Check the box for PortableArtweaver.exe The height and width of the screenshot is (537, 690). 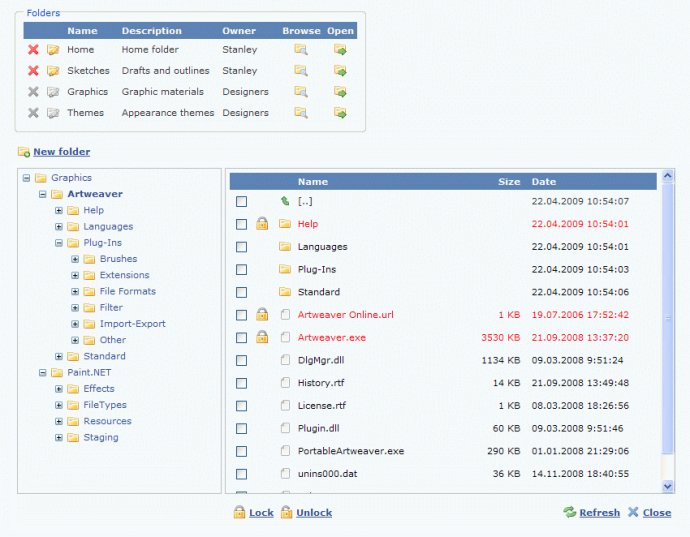[242, 451]
